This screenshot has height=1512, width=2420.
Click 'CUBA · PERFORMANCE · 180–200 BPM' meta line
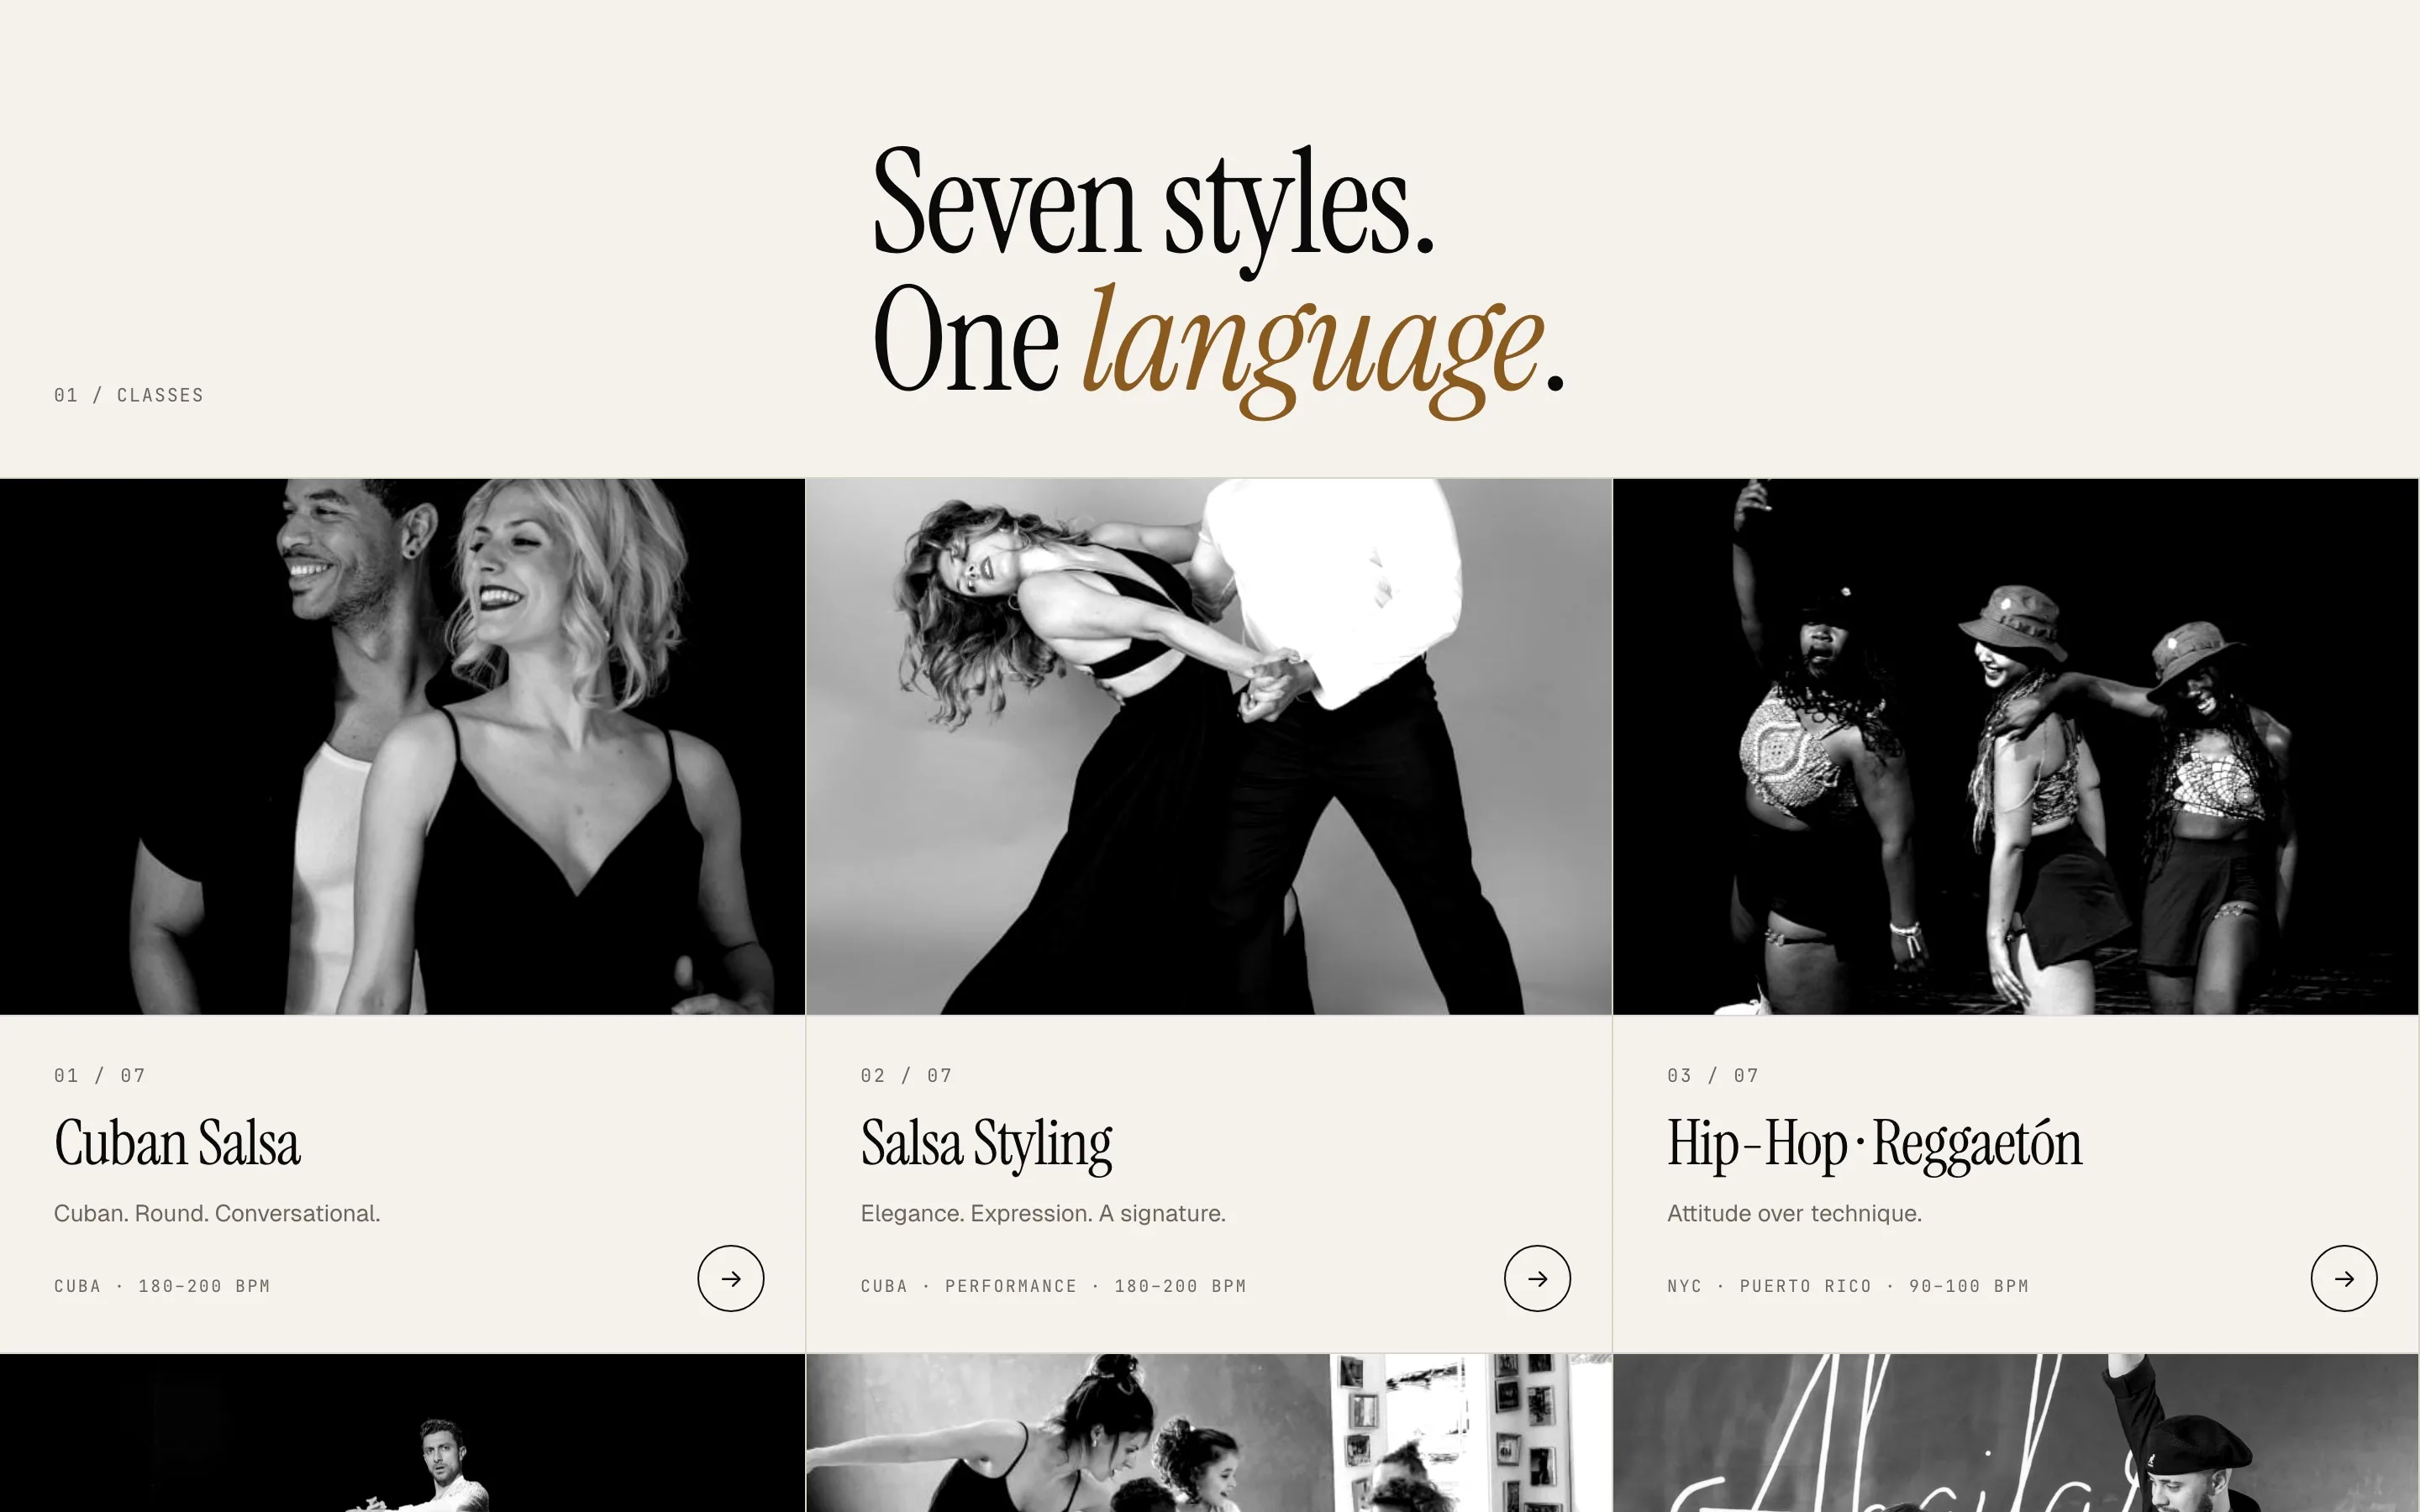[1053, 1286]
